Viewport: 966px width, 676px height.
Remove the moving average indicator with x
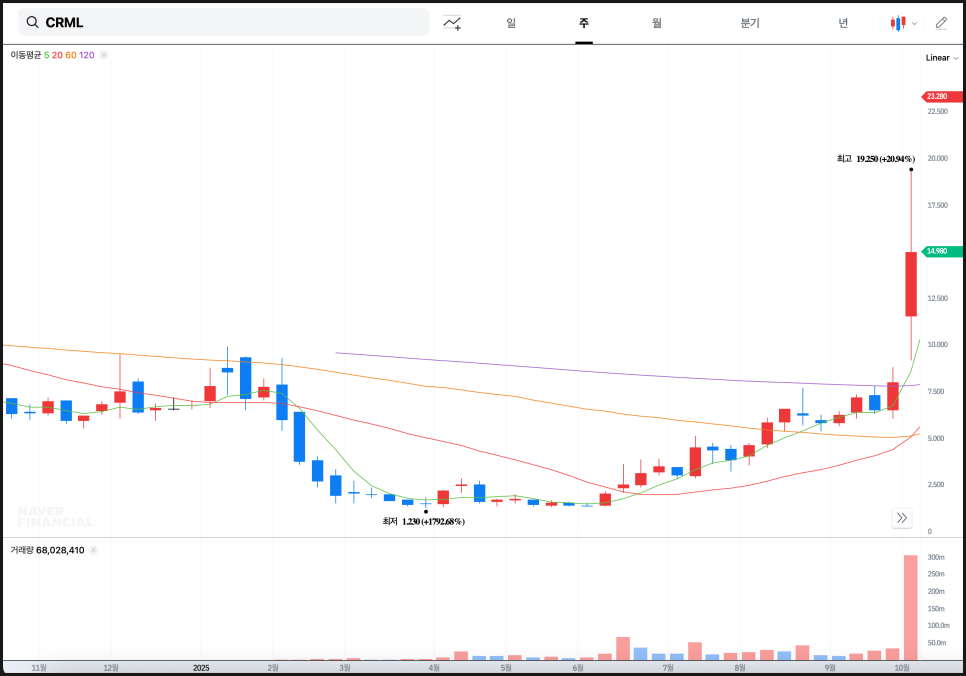click(104, 55)
